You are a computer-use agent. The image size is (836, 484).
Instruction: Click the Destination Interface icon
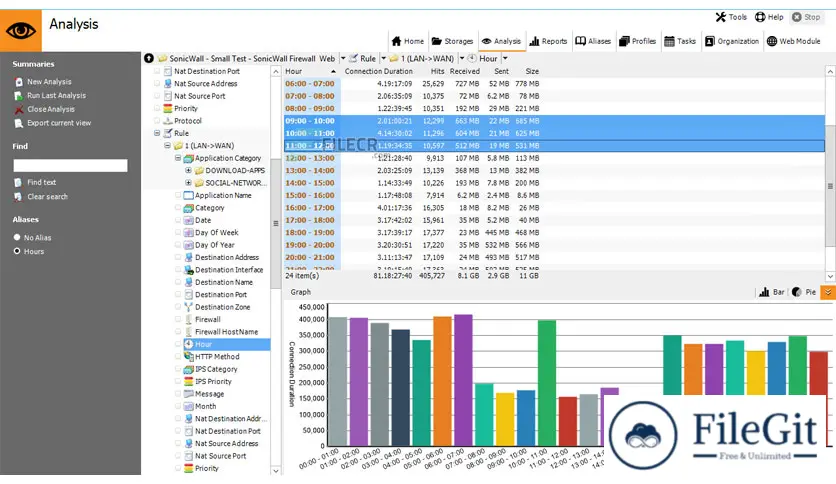(189, 270)
